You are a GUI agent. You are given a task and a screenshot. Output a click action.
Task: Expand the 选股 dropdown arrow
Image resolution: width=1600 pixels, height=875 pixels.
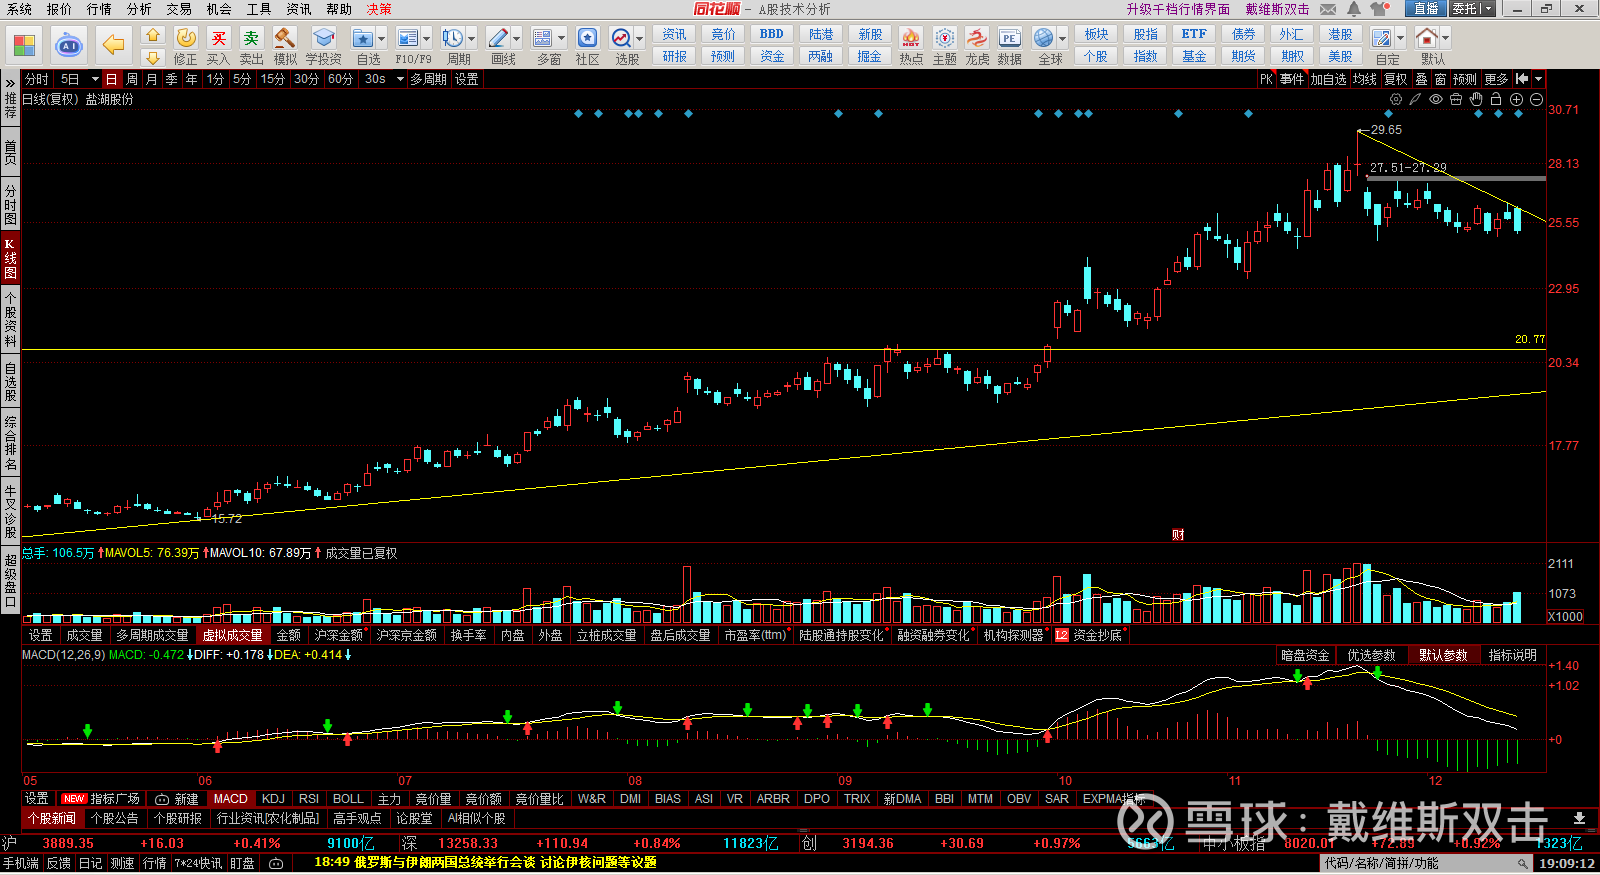coord(639,39)
